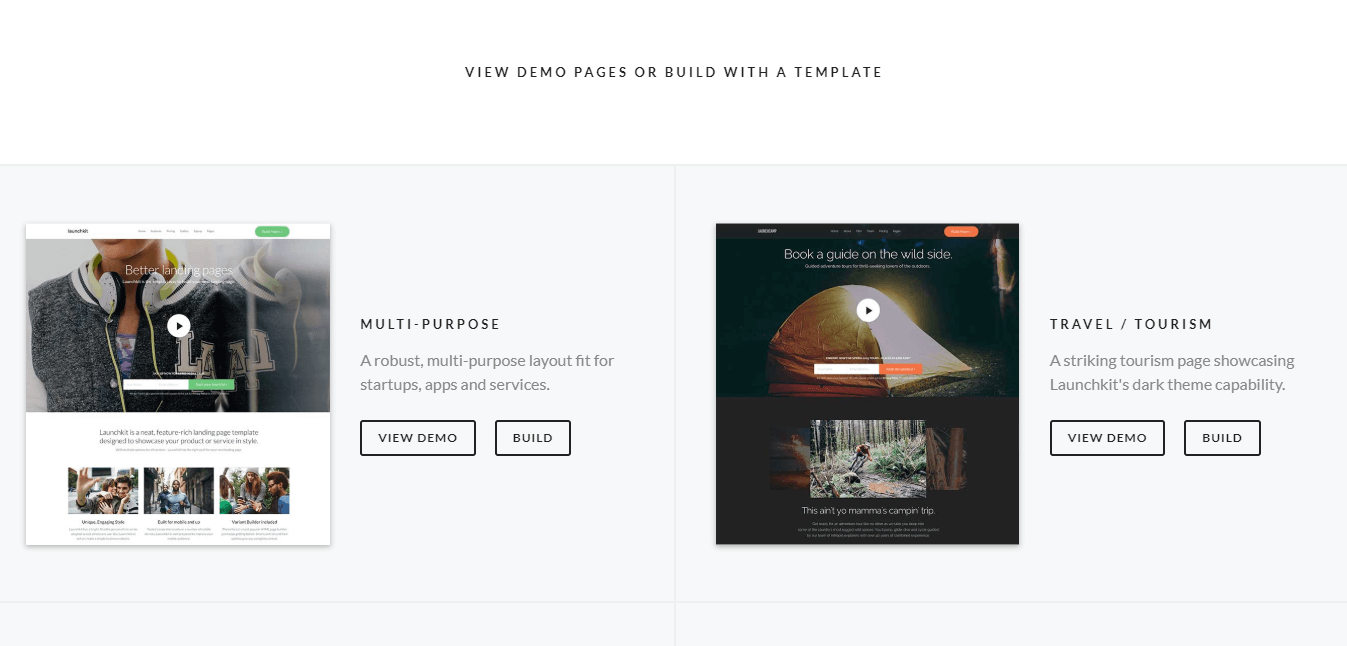Open the Multi-Purpose View Demo
The height and width of the screenshot is (646, 1347).
coord(418,438)
